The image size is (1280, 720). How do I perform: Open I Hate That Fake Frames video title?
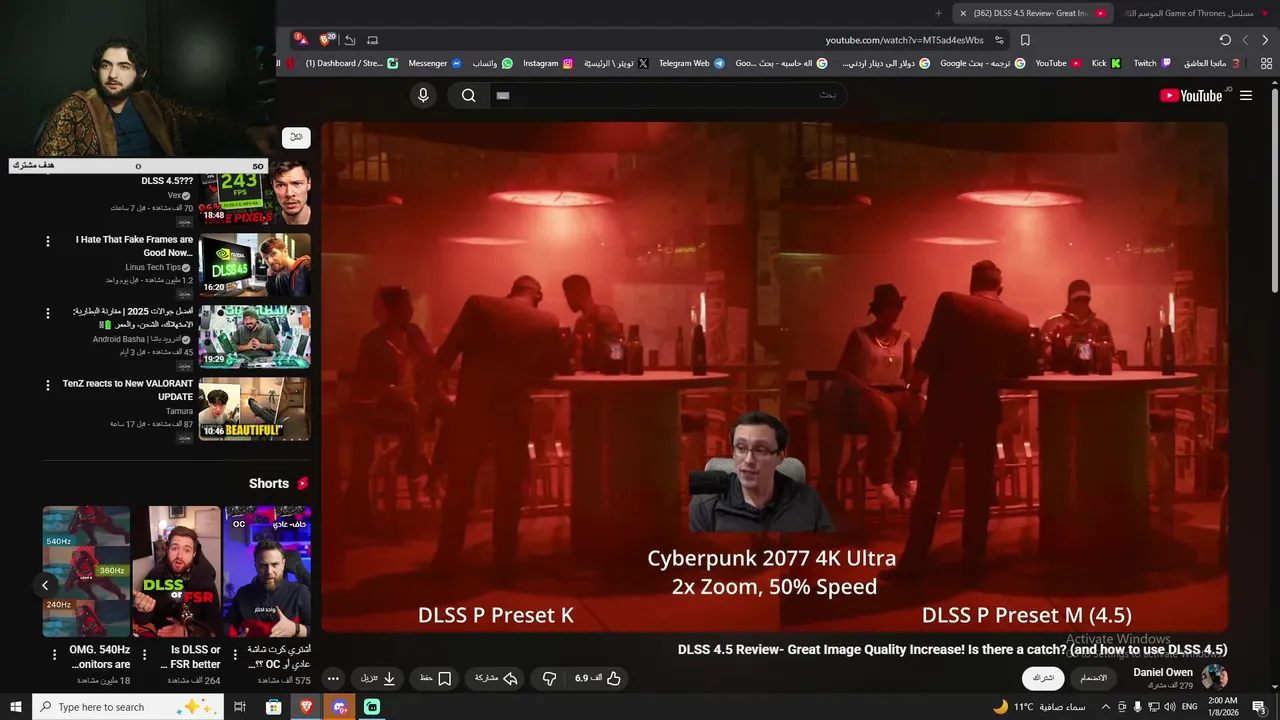pyautogui.click(x=134, y=246)
